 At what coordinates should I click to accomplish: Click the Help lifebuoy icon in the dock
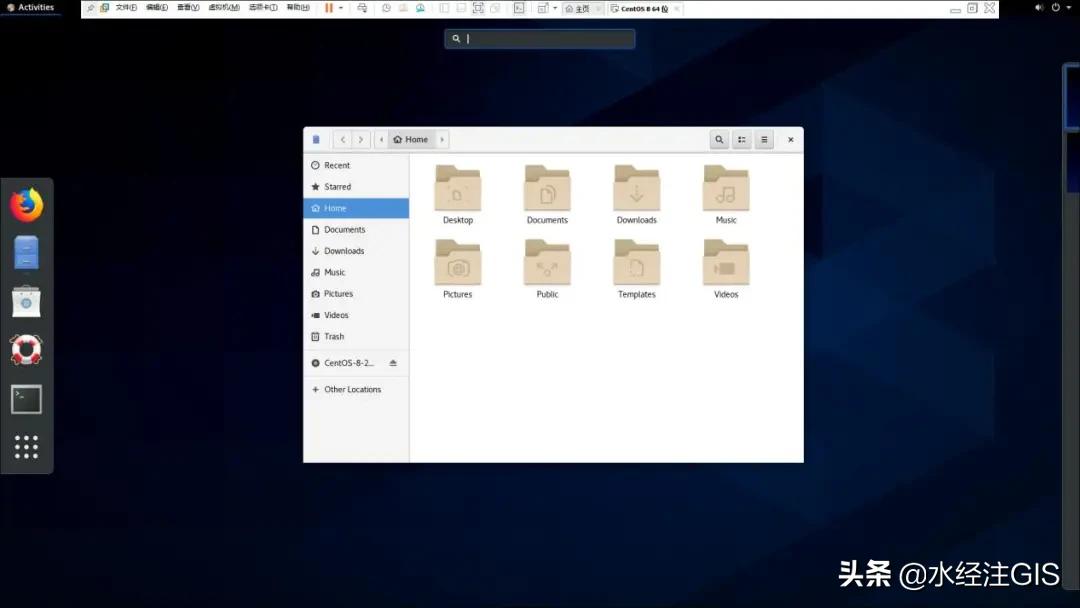(x=26, y=350)
